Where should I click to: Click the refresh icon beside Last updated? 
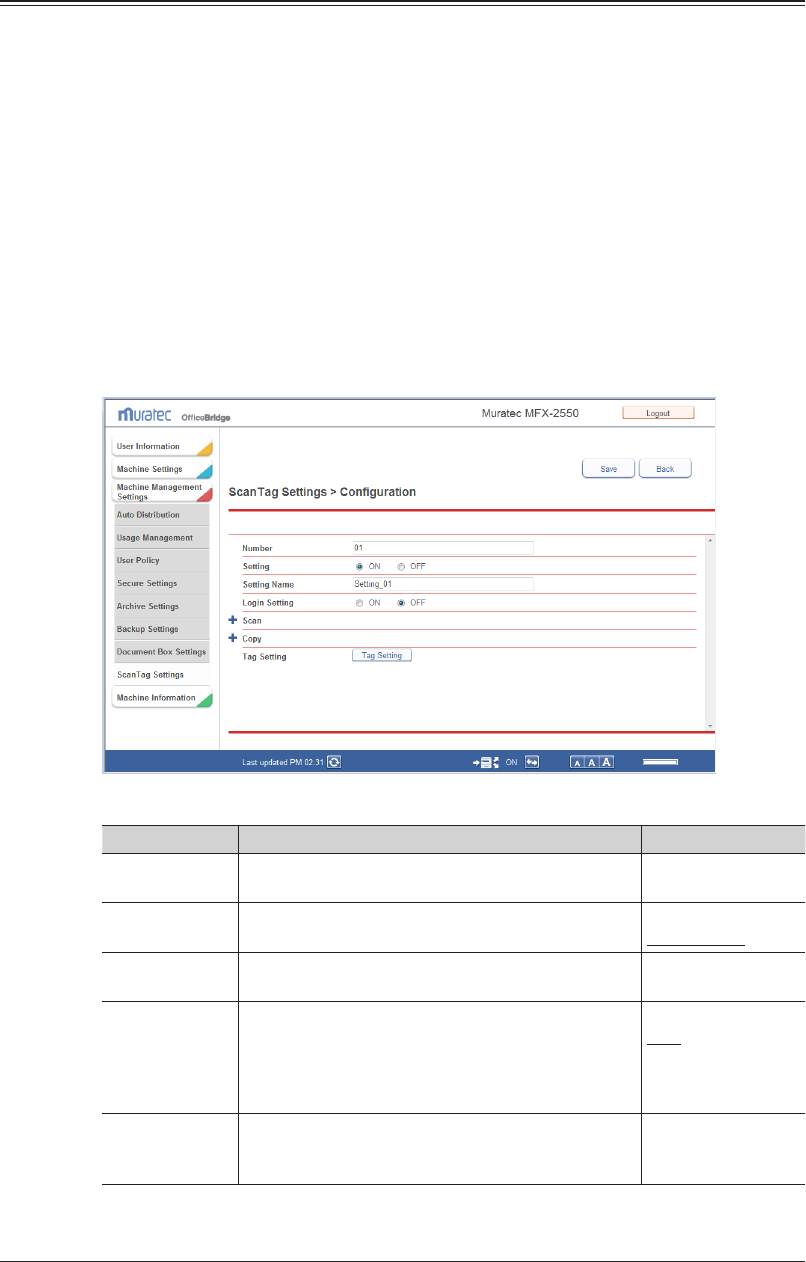pyautogui.click(x=334, y=761)
